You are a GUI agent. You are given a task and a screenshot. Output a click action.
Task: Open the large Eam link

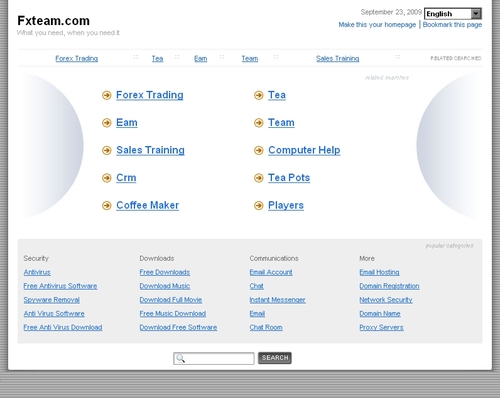127,123
